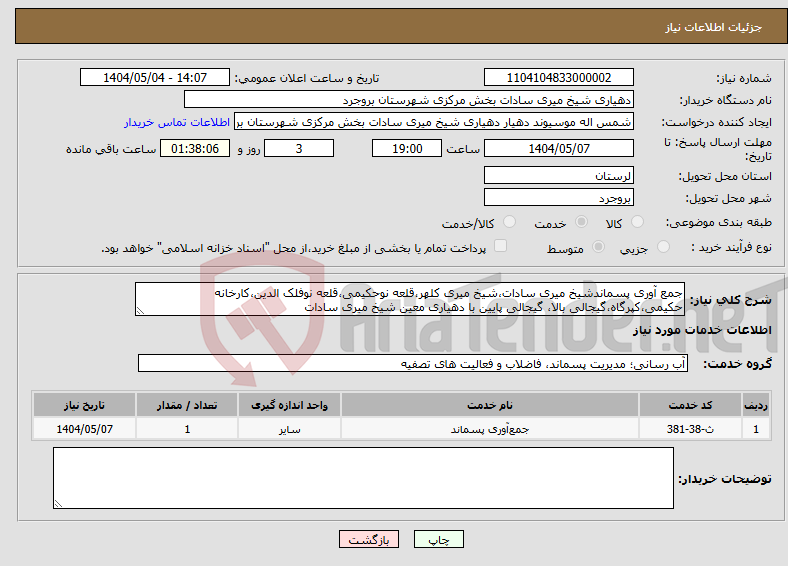This screenshot has height=566, width=788.
Task: Click the request creator field شمس اله موسیوند
Action: (434, 122)
